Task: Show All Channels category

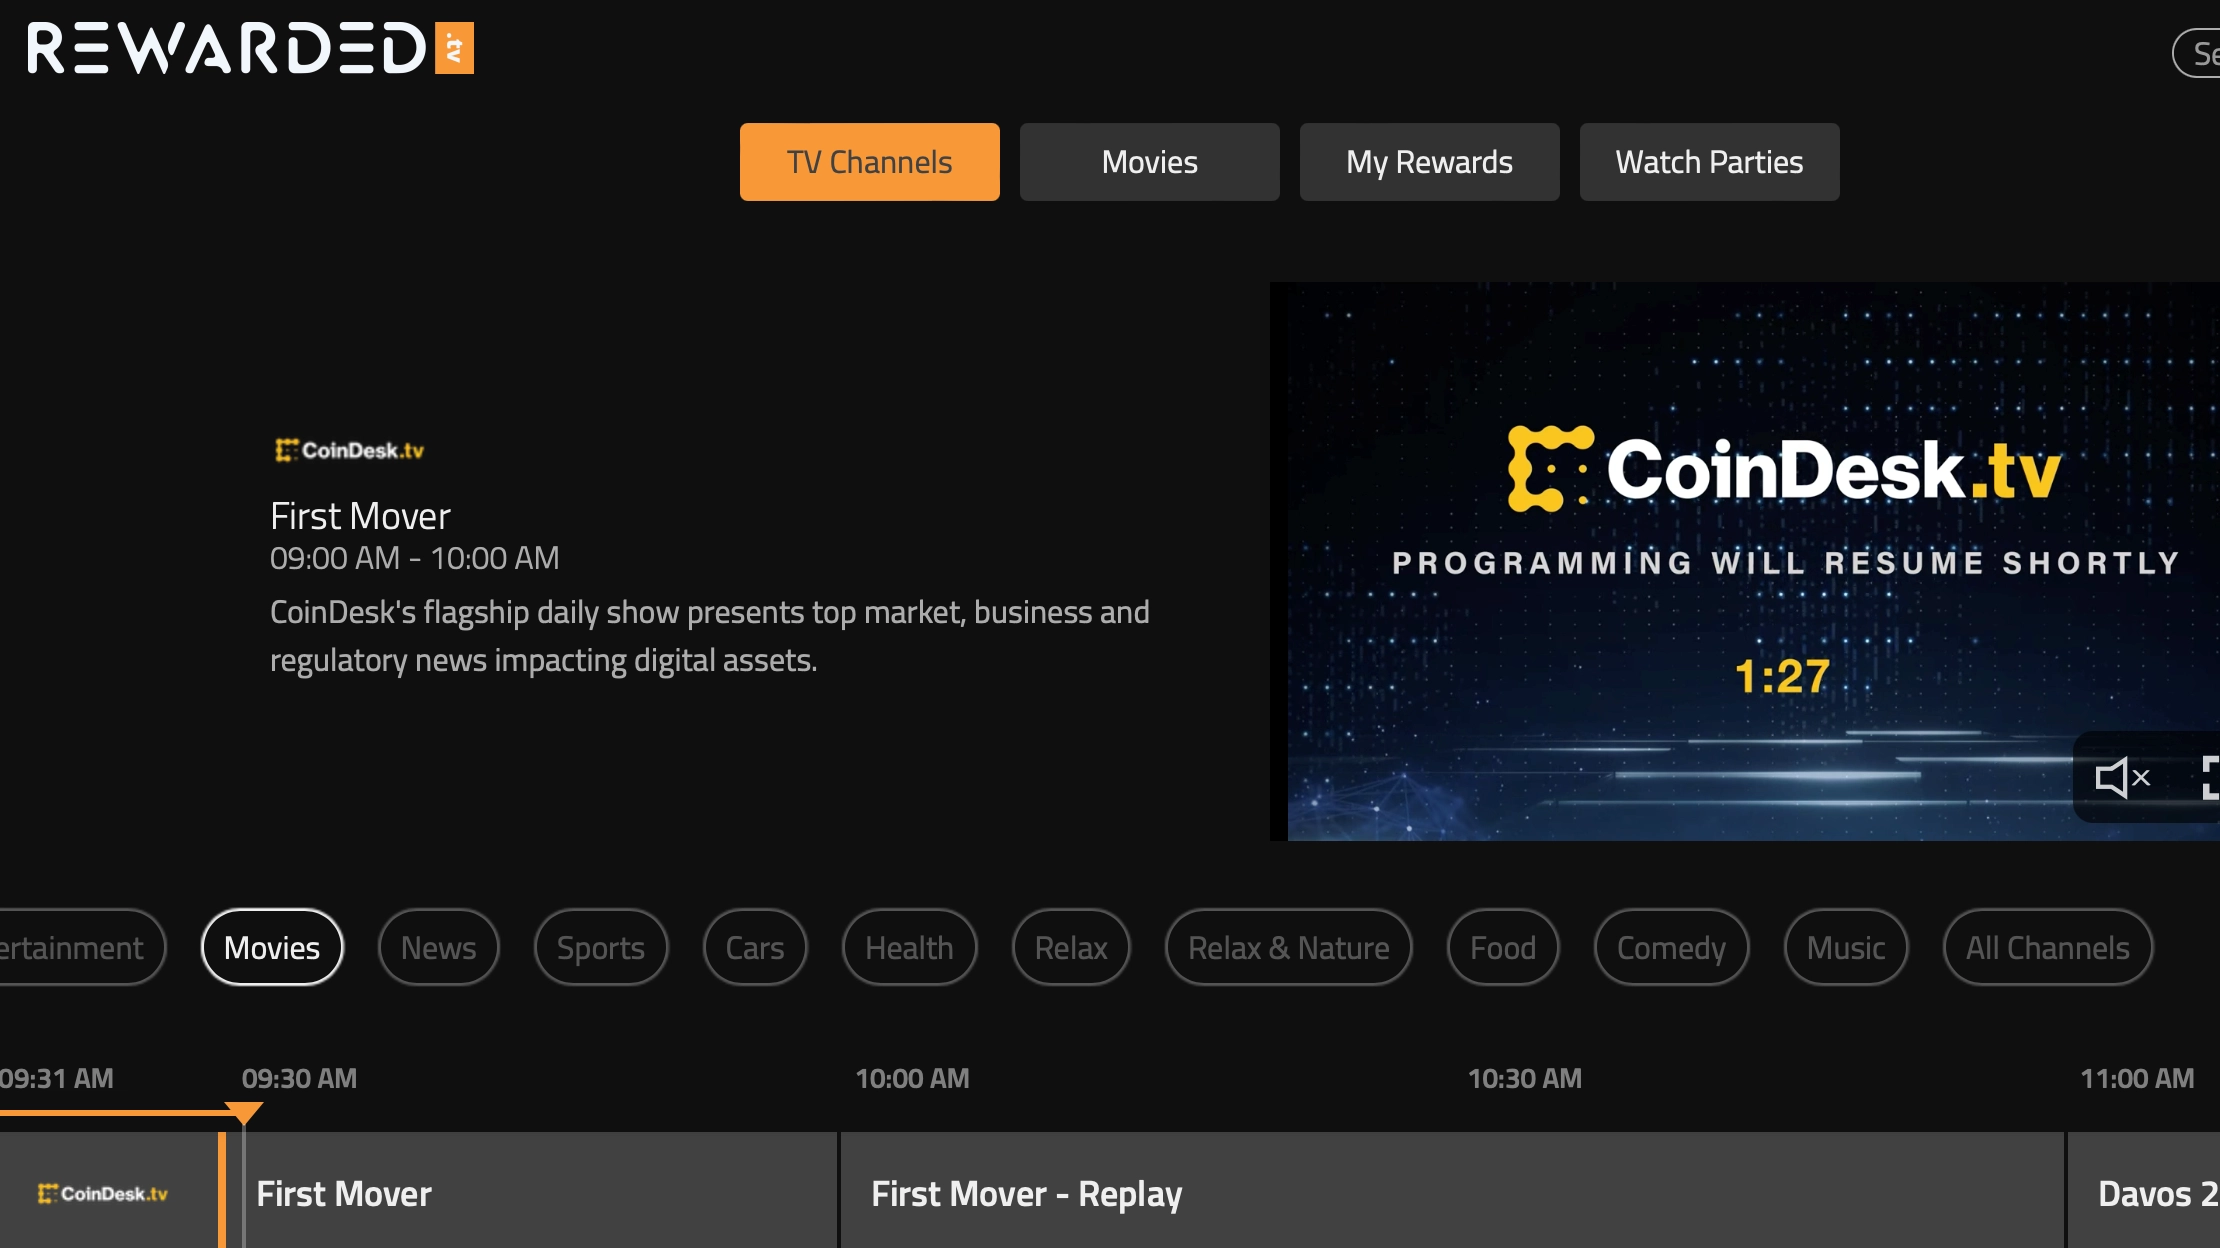Action: [x=2047, y=947]
